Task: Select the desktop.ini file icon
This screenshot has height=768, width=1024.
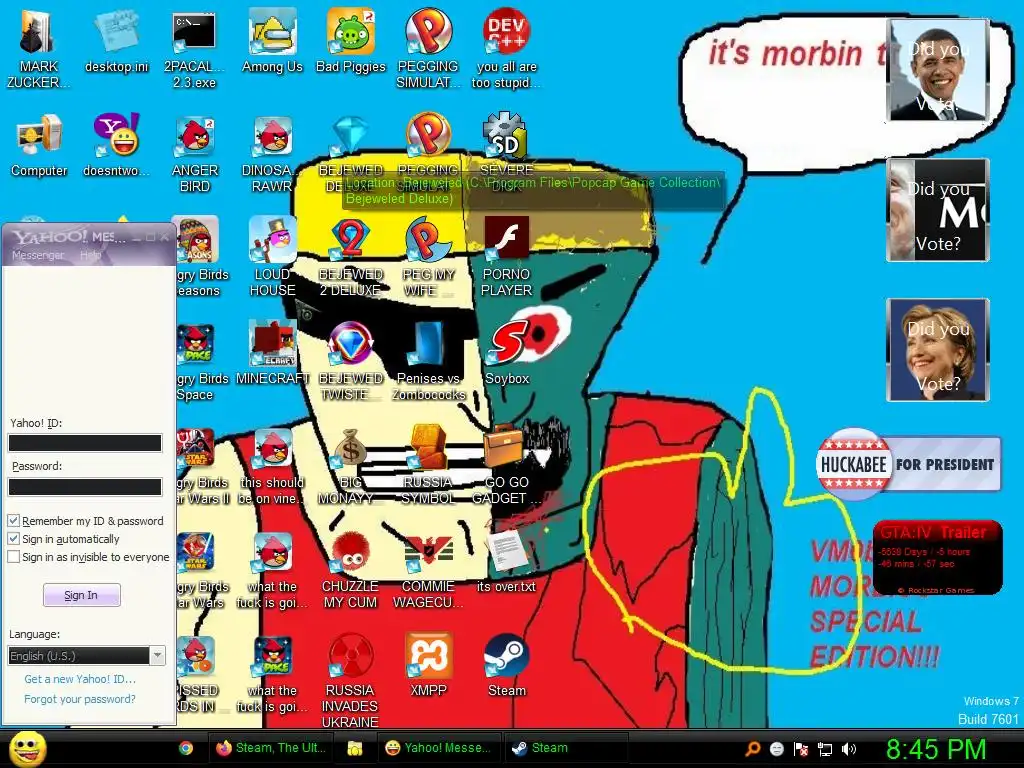Action: tap(116, 40)
